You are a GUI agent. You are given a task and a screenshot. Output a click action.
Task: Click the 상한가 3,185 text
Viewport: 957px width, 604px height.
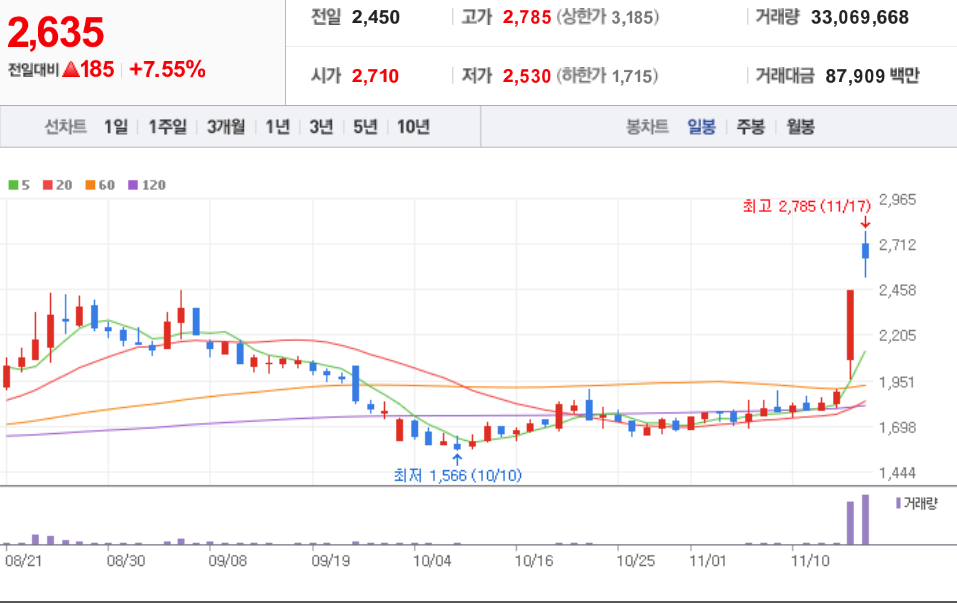[x=607, y=18]
